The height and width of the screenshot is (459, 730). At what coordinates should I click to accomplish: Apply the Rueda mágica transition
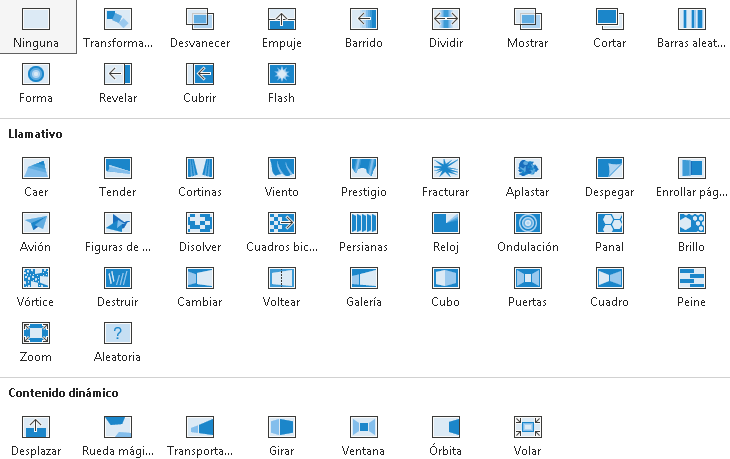(118, 436)
